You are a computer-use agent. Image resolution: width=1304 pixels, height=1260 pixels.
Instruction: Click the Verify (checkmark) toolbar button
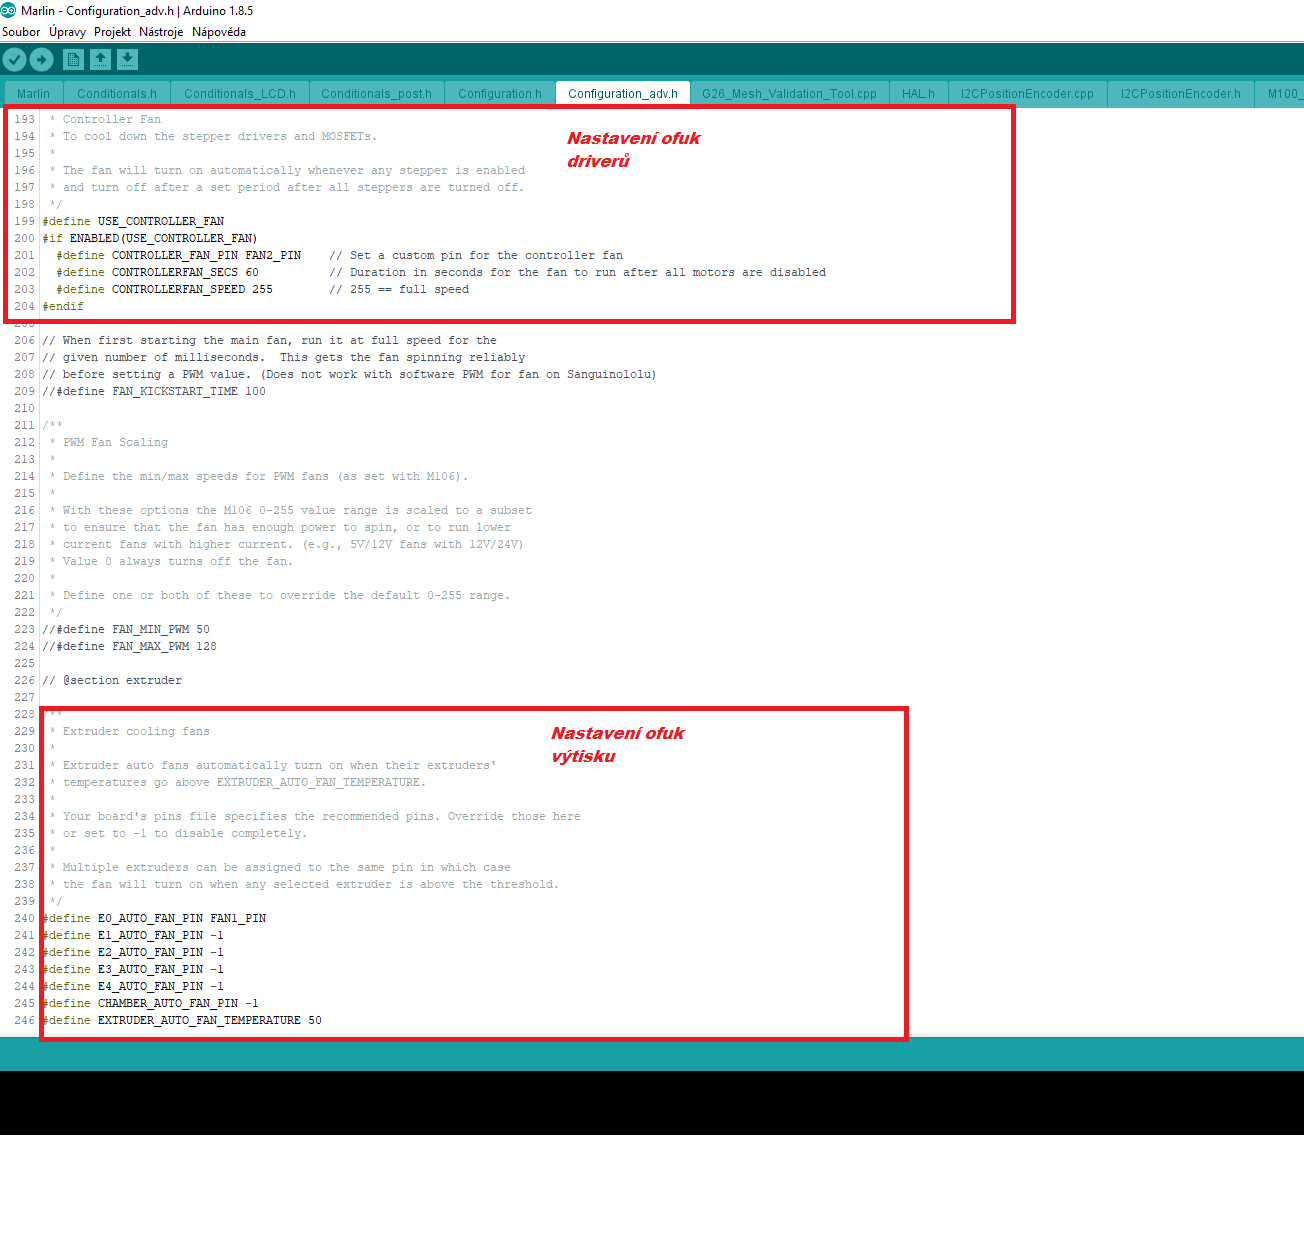[14, 60]
